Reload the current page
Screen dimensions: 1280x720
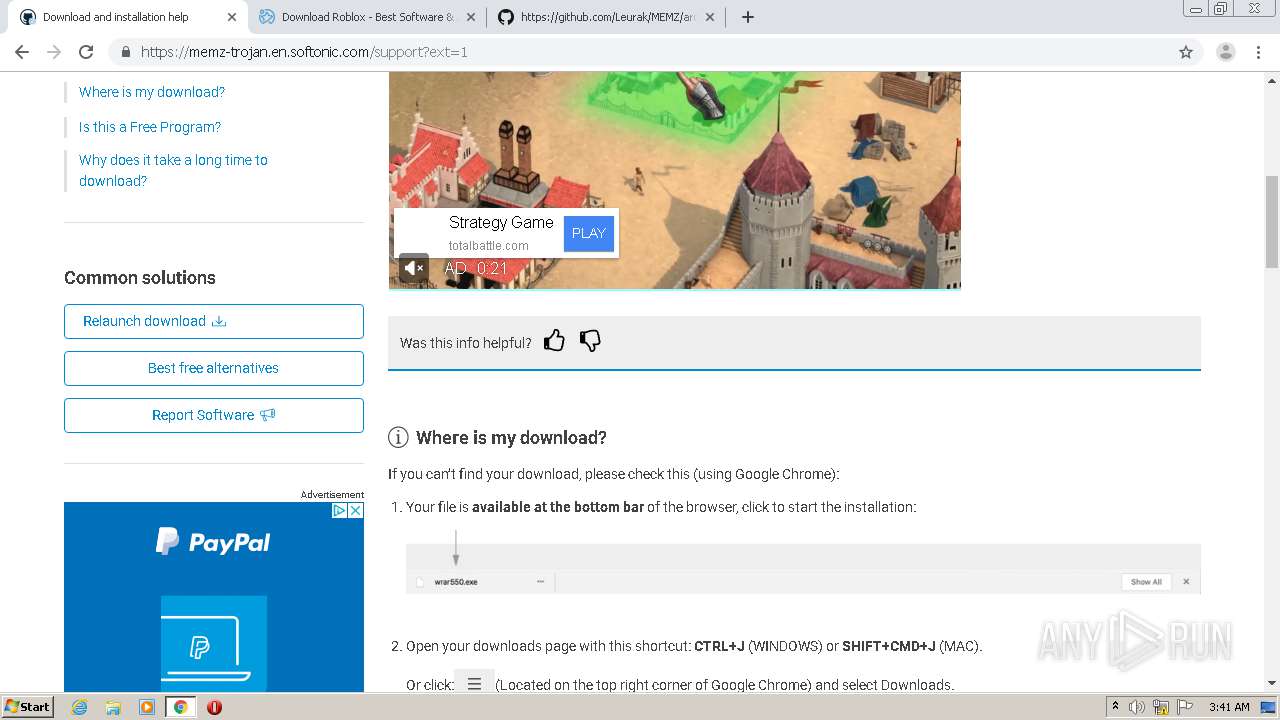pyautogui.click(x=86, y=52)
